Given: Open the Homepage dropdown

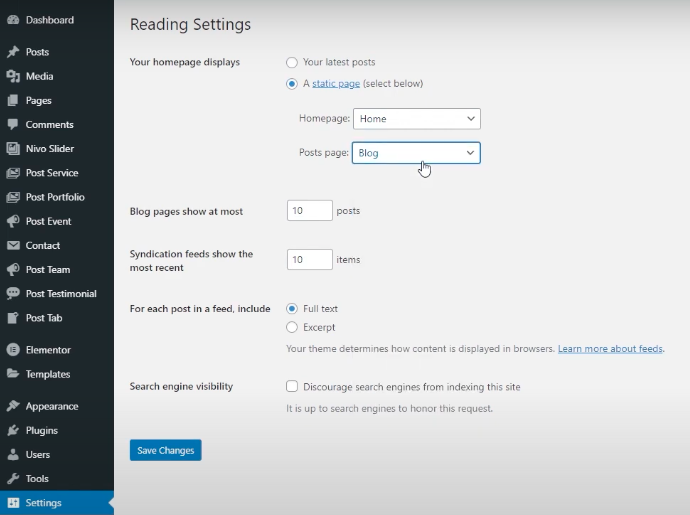Looking at the screenshot, I should (416, 118).
